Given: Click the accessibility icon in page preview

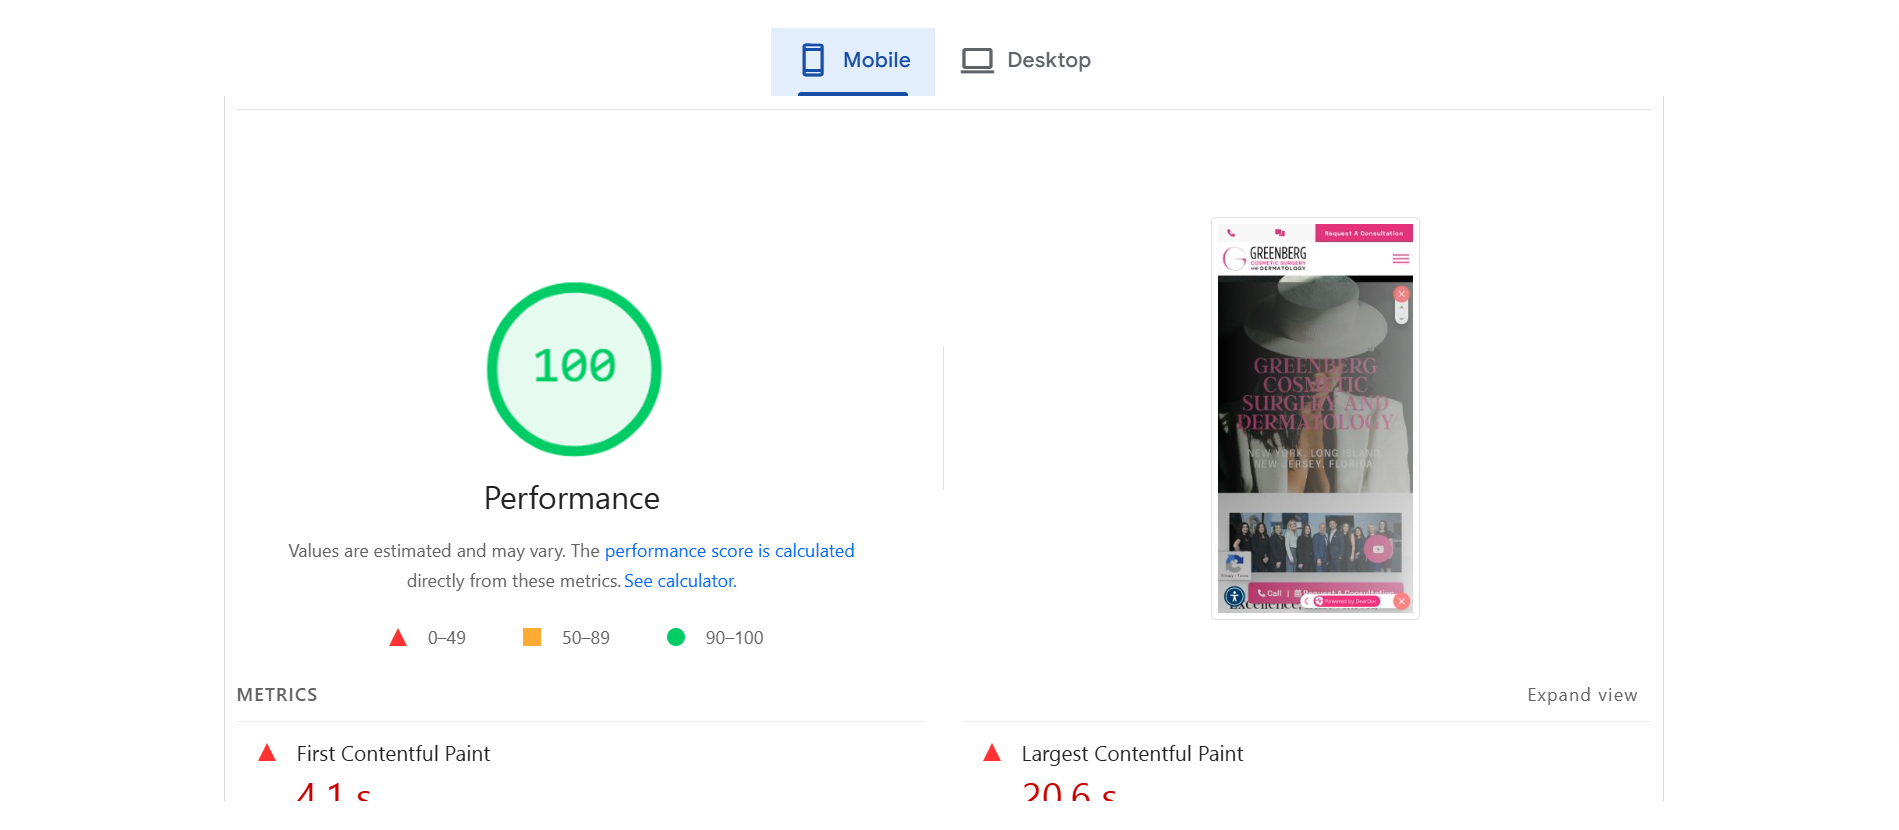Looking at the screenshot, I should 1235,596.
